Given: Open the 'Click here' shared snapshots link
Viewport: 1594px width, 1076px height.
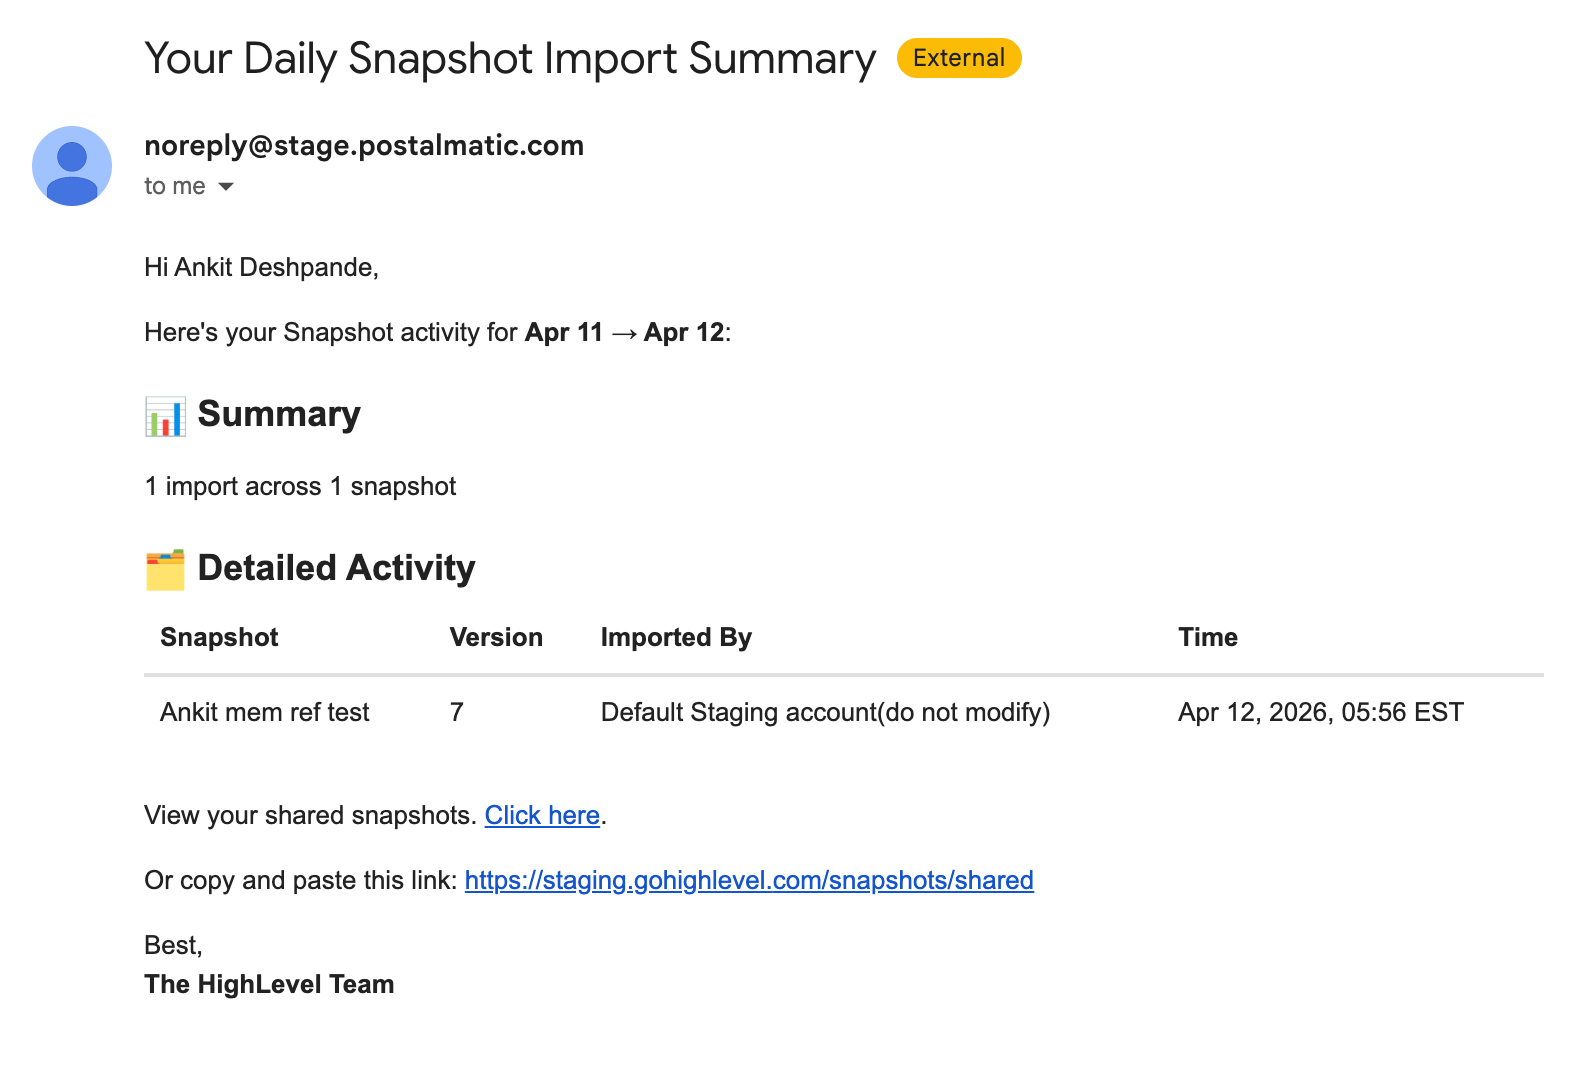Looking at the screenshot, I should pyautogui.click(x=542, y=816).
